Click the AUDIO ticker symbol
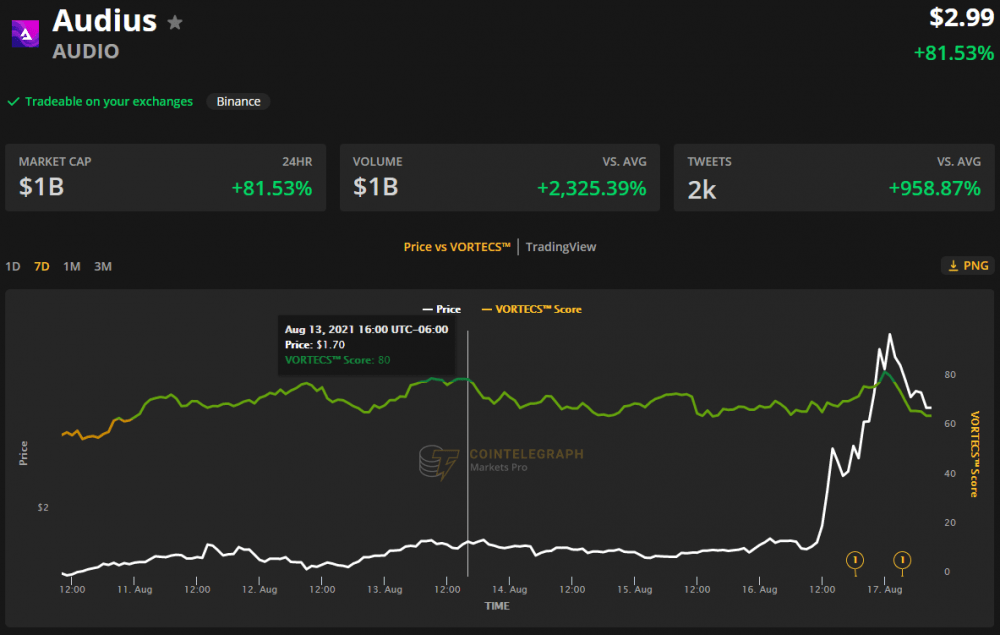This screenshot has width=1000, height=635. pos(85,52)
